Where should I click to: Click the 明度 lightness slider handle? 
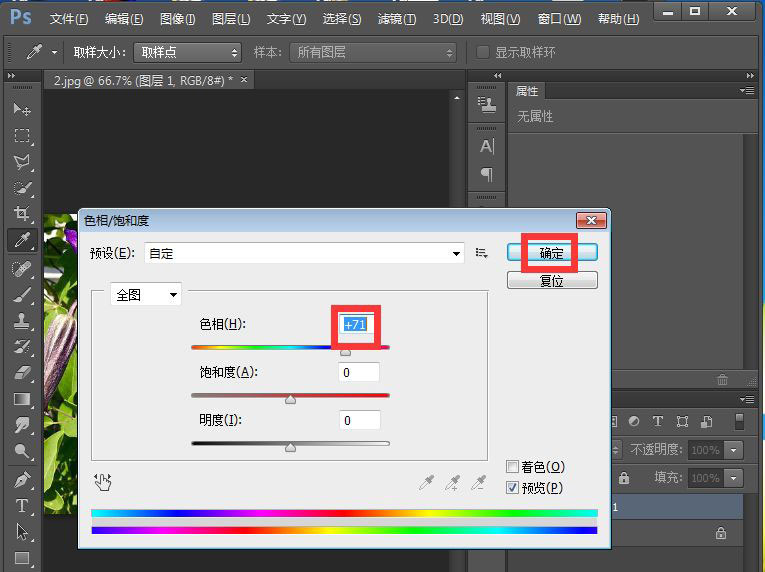290,448
